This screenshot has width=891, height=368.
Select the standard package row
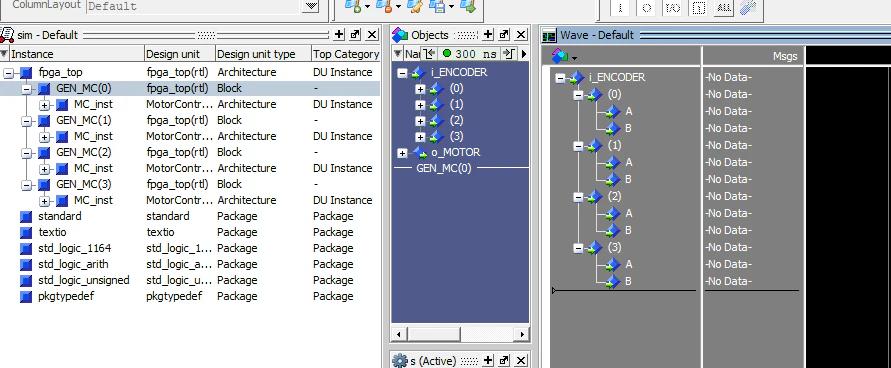point(190,216)
